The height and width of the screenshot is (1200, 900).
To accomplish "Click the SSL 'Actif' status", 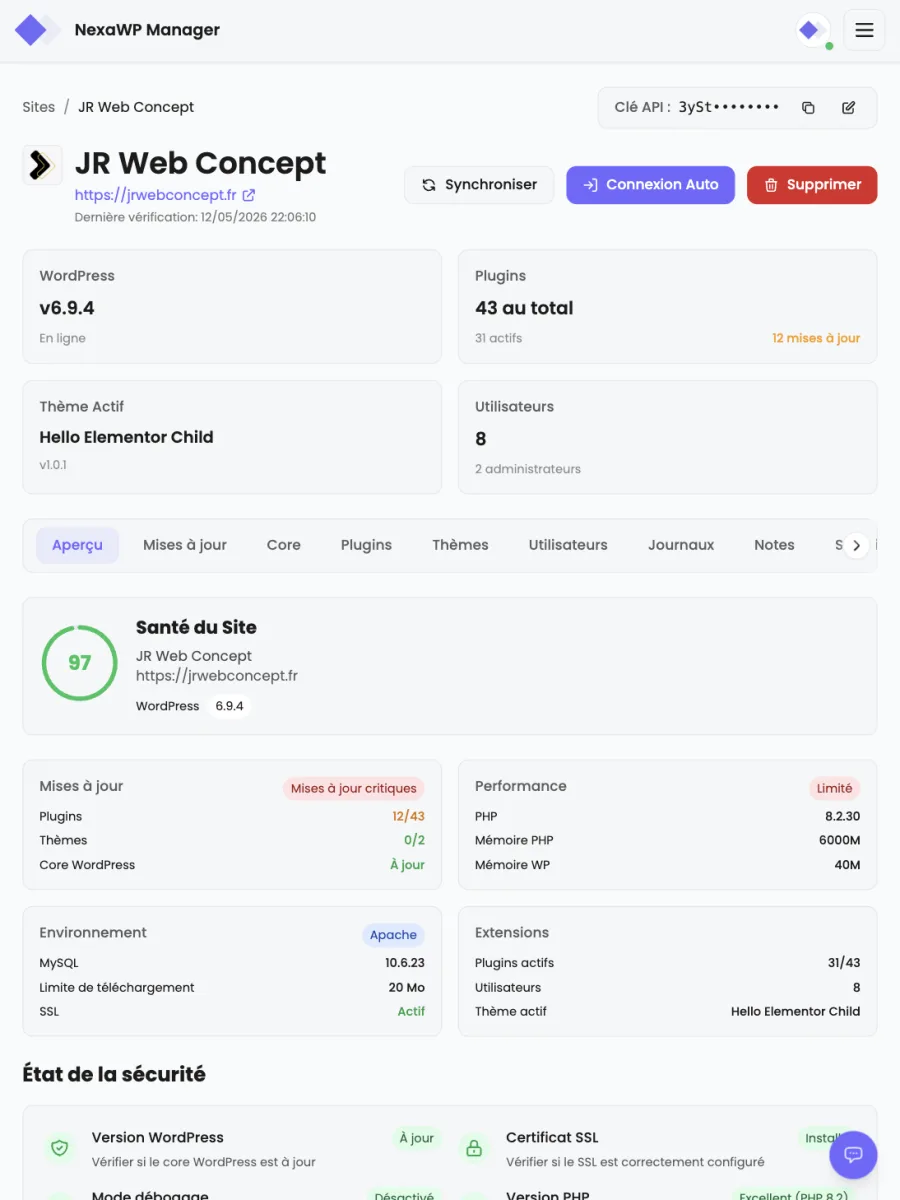I will coord(411,1011).
